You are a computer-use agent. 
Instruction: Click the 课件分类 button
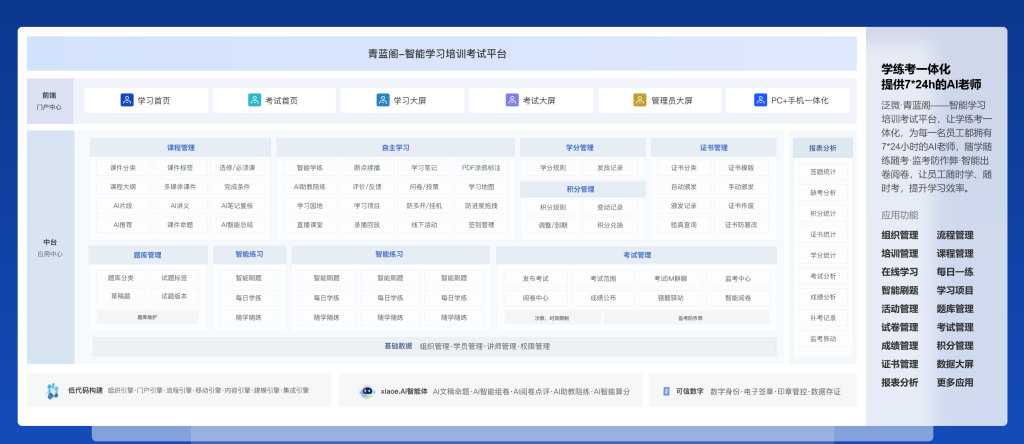pos(123,168)
